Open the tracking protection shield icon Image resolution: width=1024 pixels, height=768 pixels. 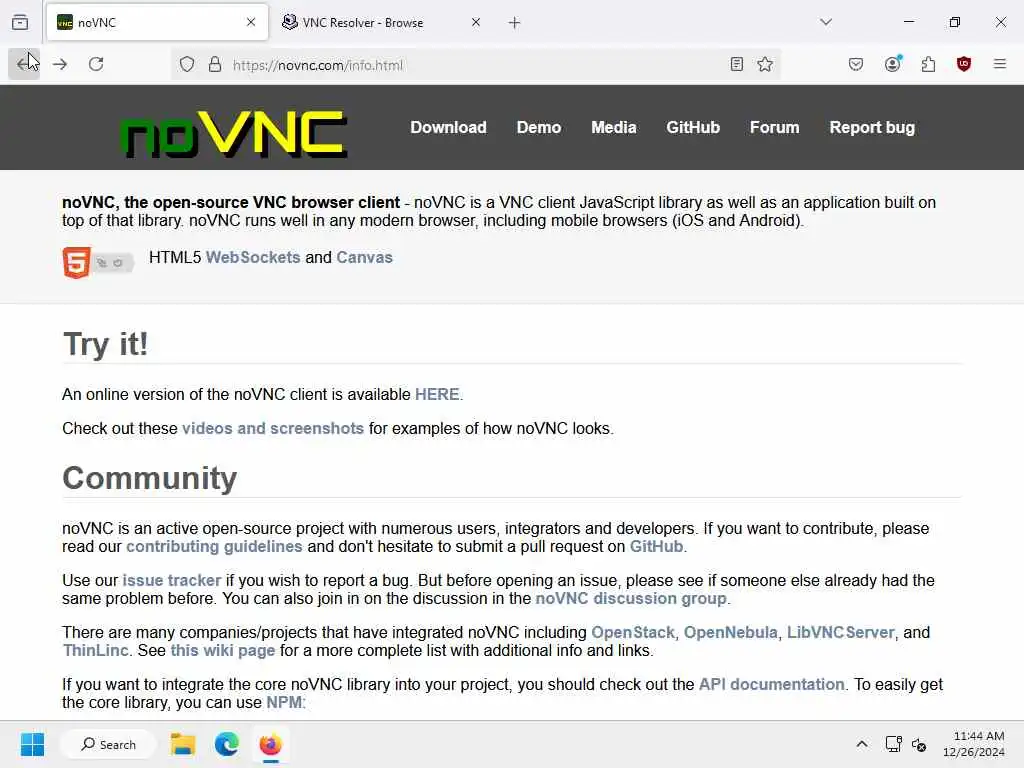[x=187, y=65]
